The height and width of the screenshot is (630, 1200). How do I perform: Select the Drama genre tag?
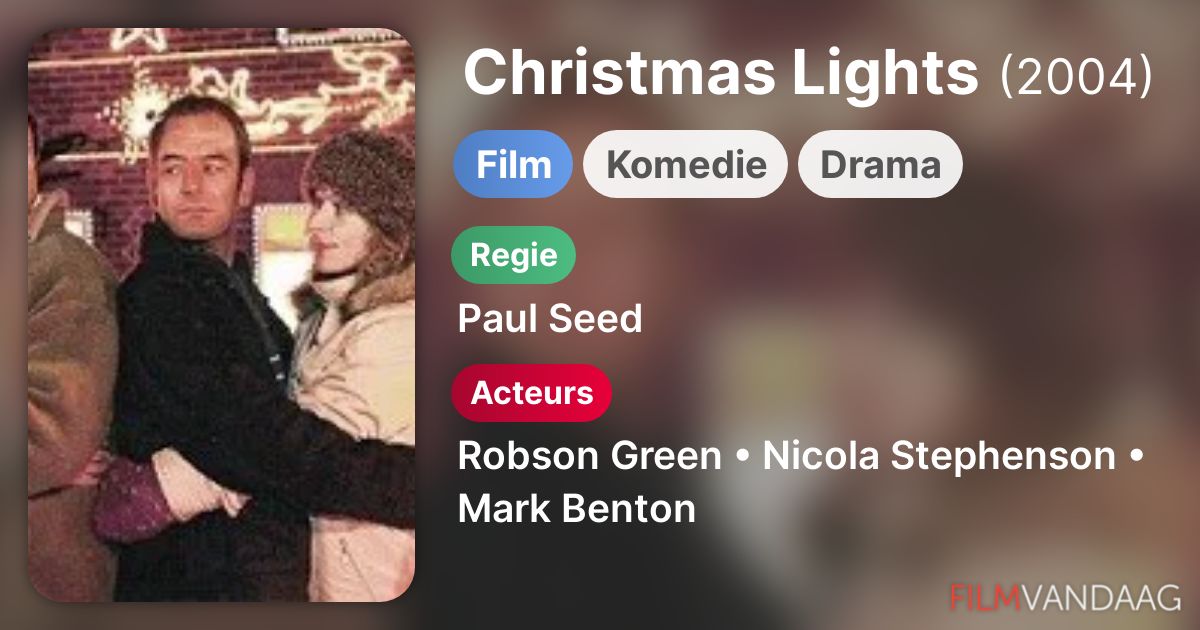point(880,164)
